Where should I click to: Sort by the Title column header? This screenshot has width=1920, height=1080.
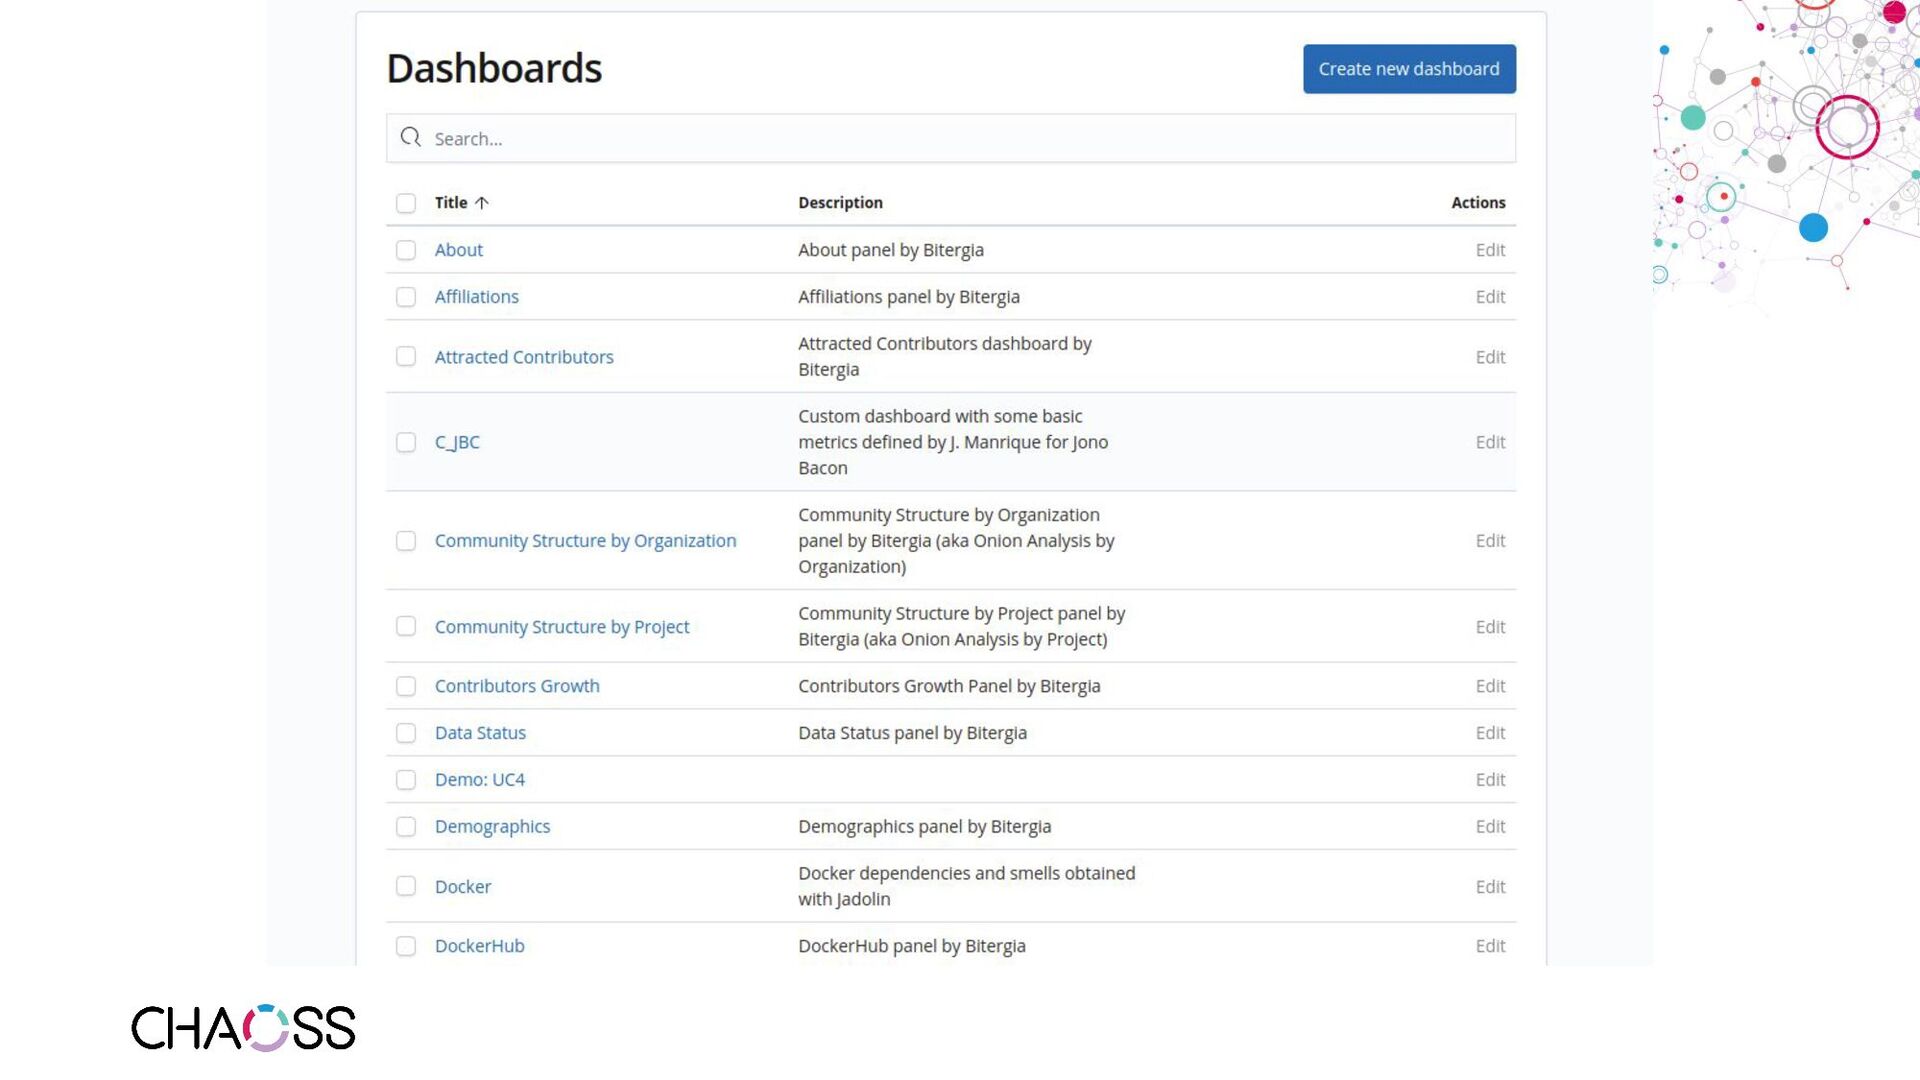point(451,203)
